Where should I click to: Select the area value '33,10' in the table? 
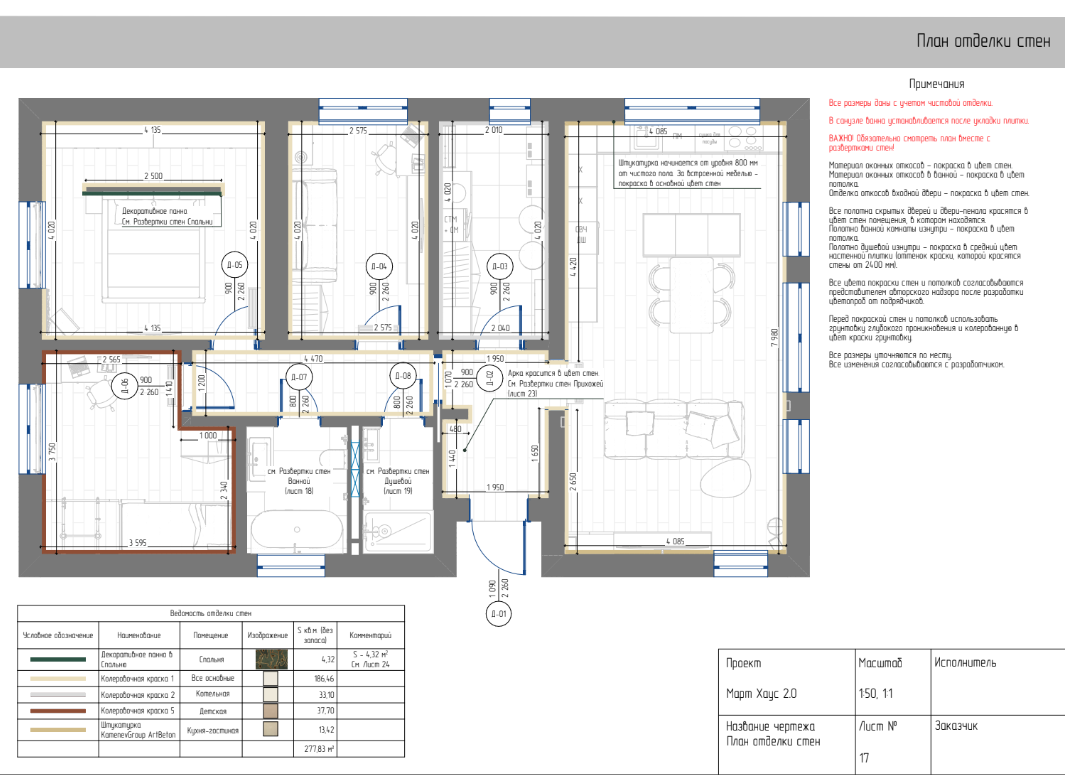coord(326,695)
